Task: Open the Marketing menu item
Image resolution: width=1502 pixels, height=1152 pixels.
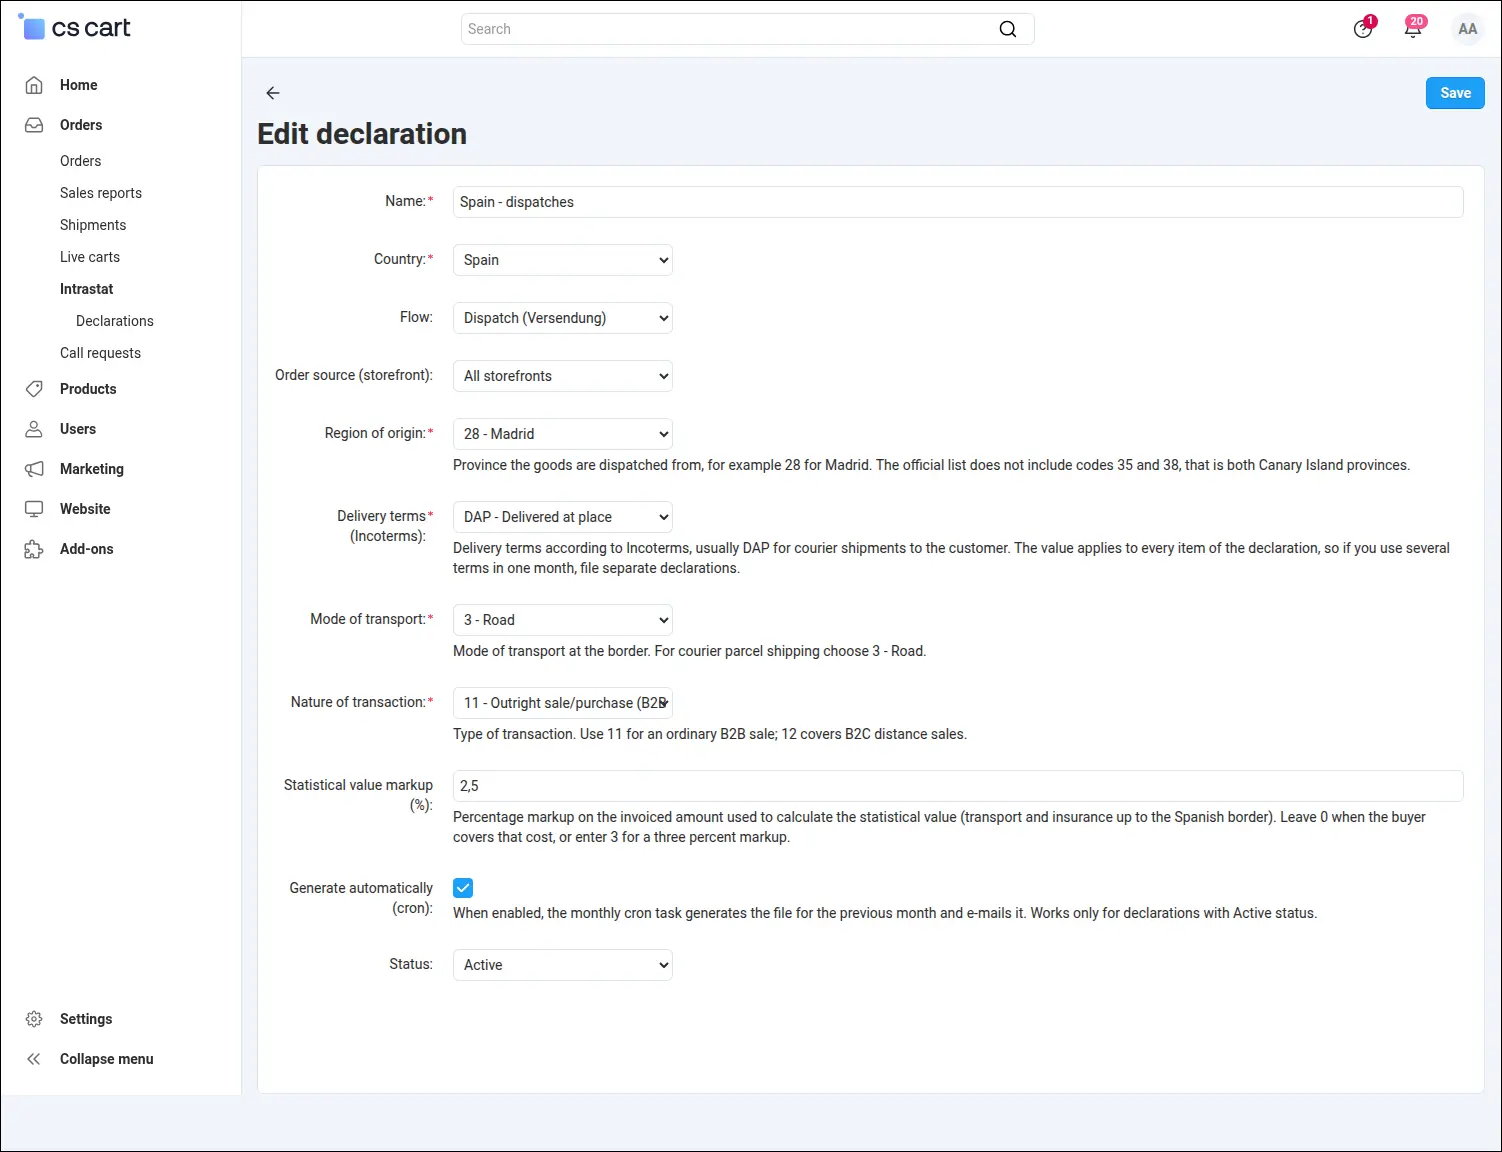Action: click(92, 469)
